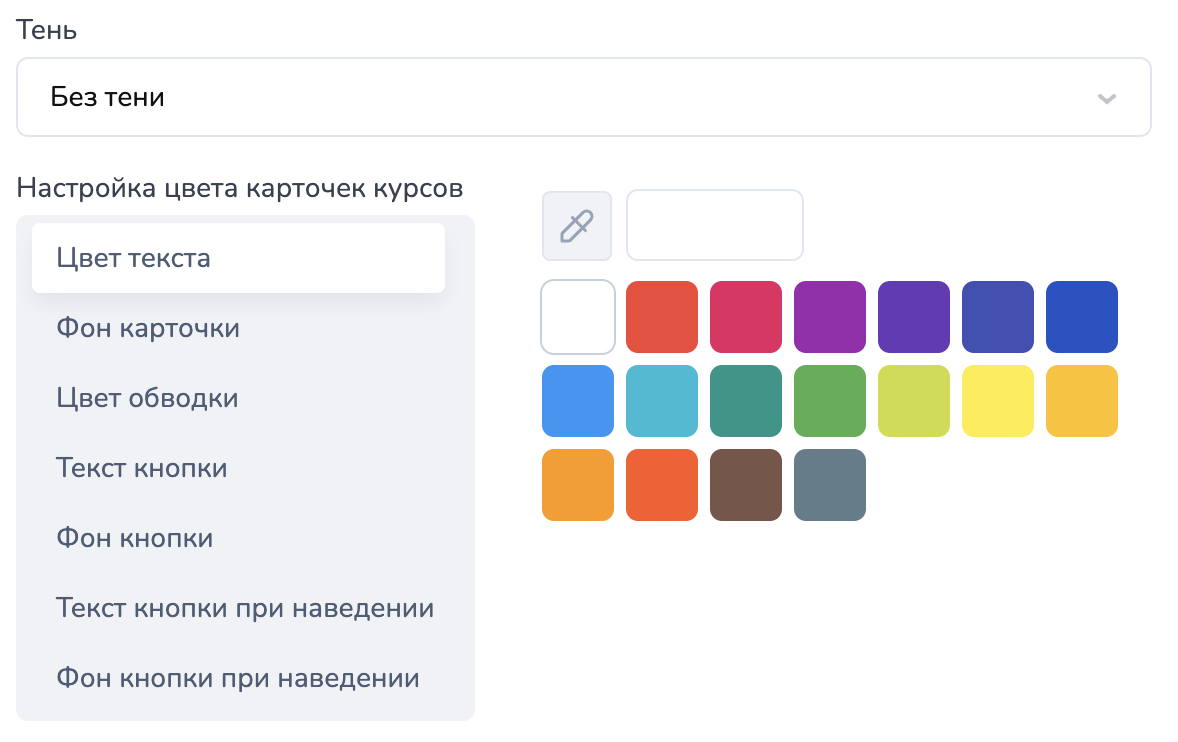Select the deep orange-red swatch

coord(662,485)
